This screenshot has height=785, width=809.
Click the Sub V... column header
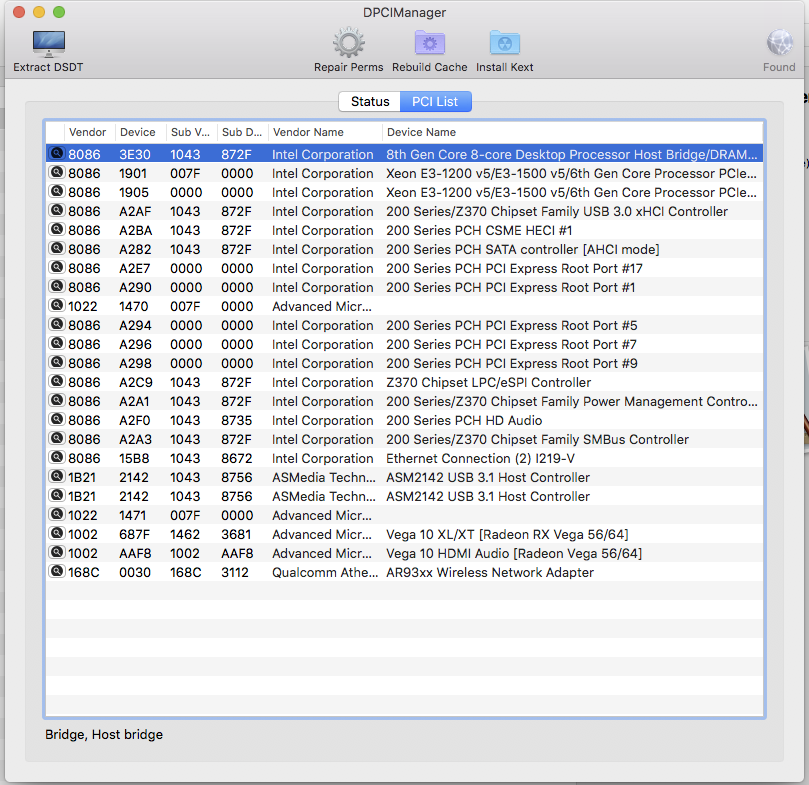tap(190, 132)
